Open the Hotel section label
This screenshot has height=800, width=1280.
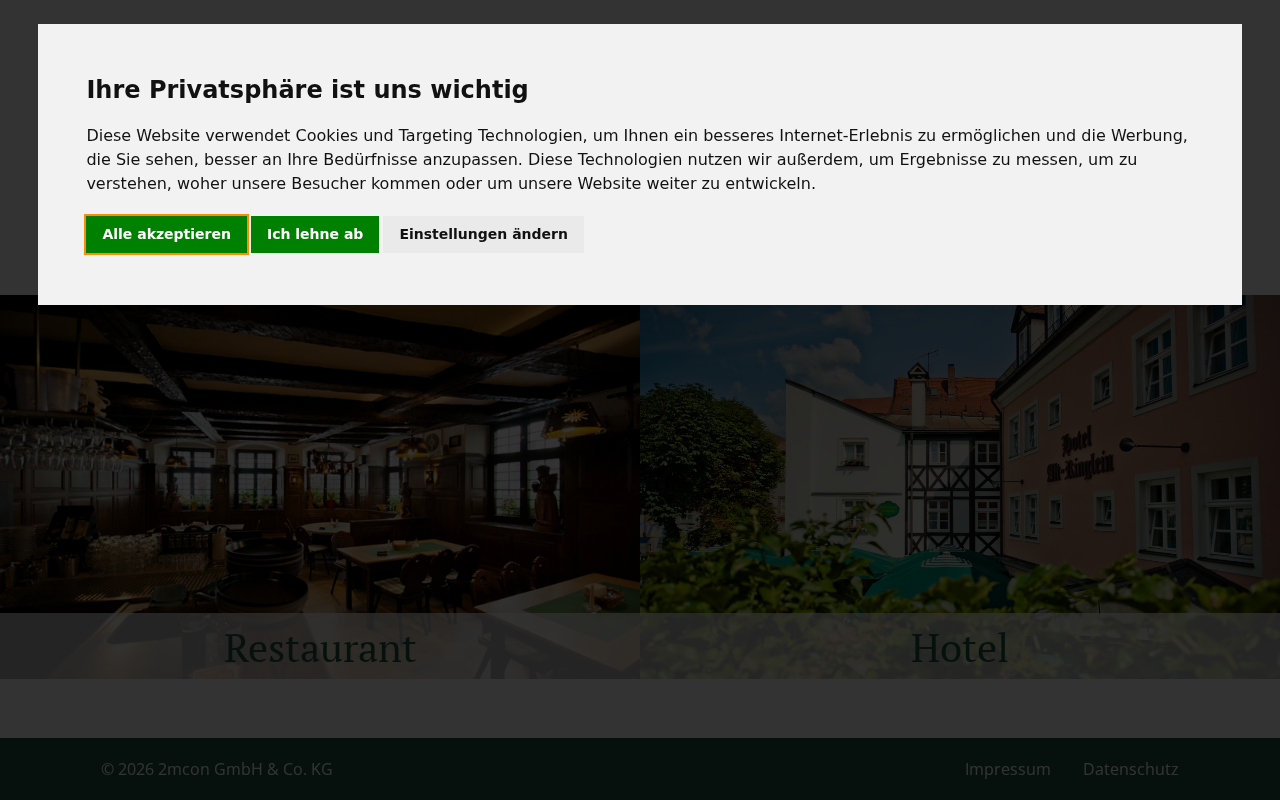click(960, 647)
